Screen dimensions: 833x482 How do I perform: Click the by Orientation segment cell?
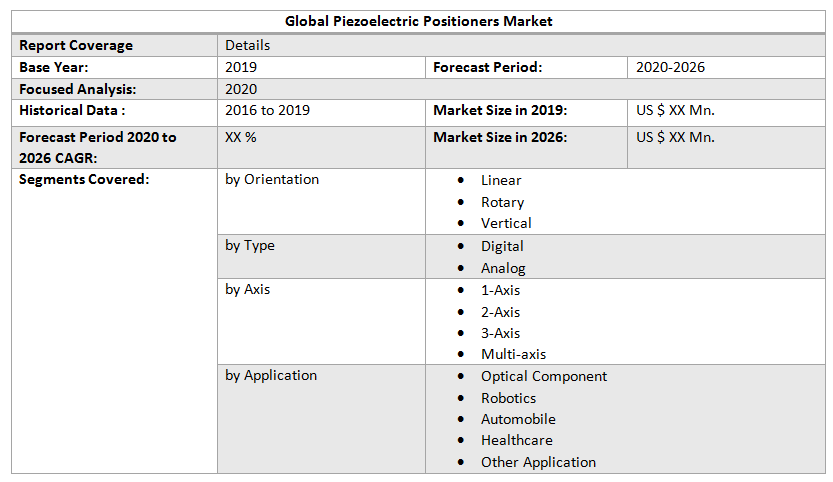272,180
